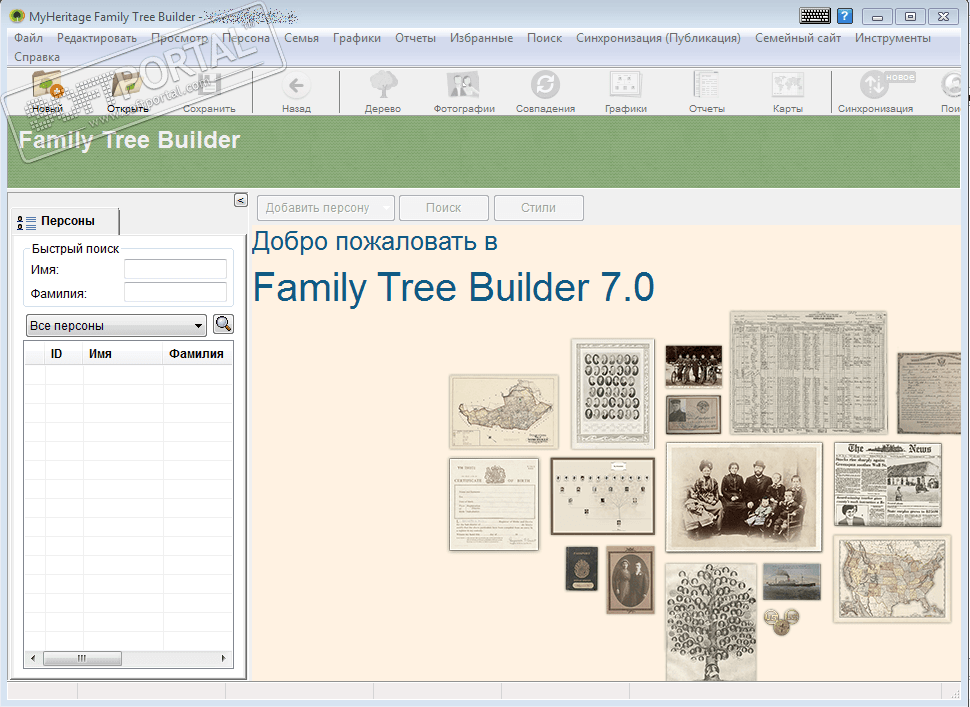
Task: Select the Персоны tab
Action: point(65,221)
